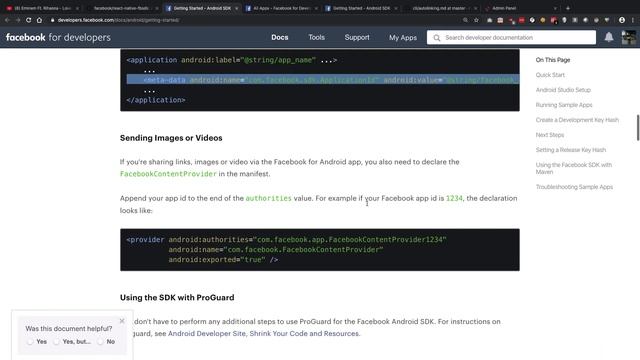Open the Docs menu
The image size is (640, 360).
click(x=280, y=37)
